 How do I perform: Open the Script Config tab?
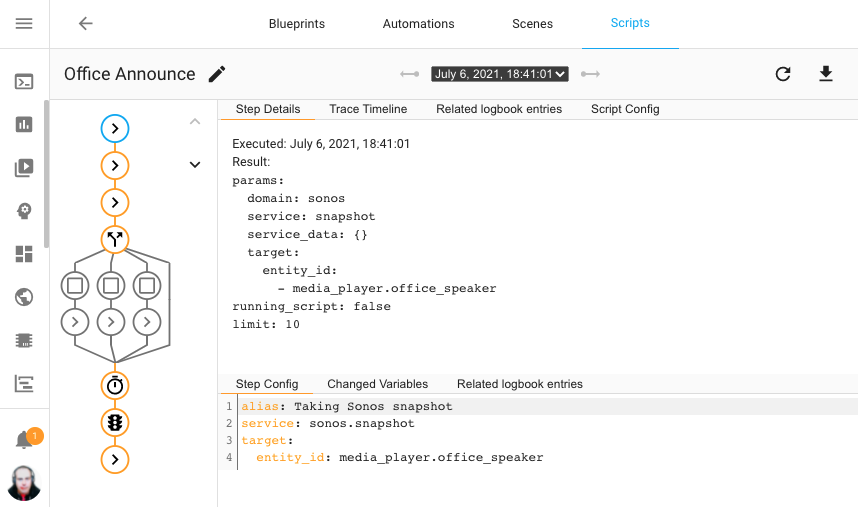pyautogui.click(x=625, y=109)
